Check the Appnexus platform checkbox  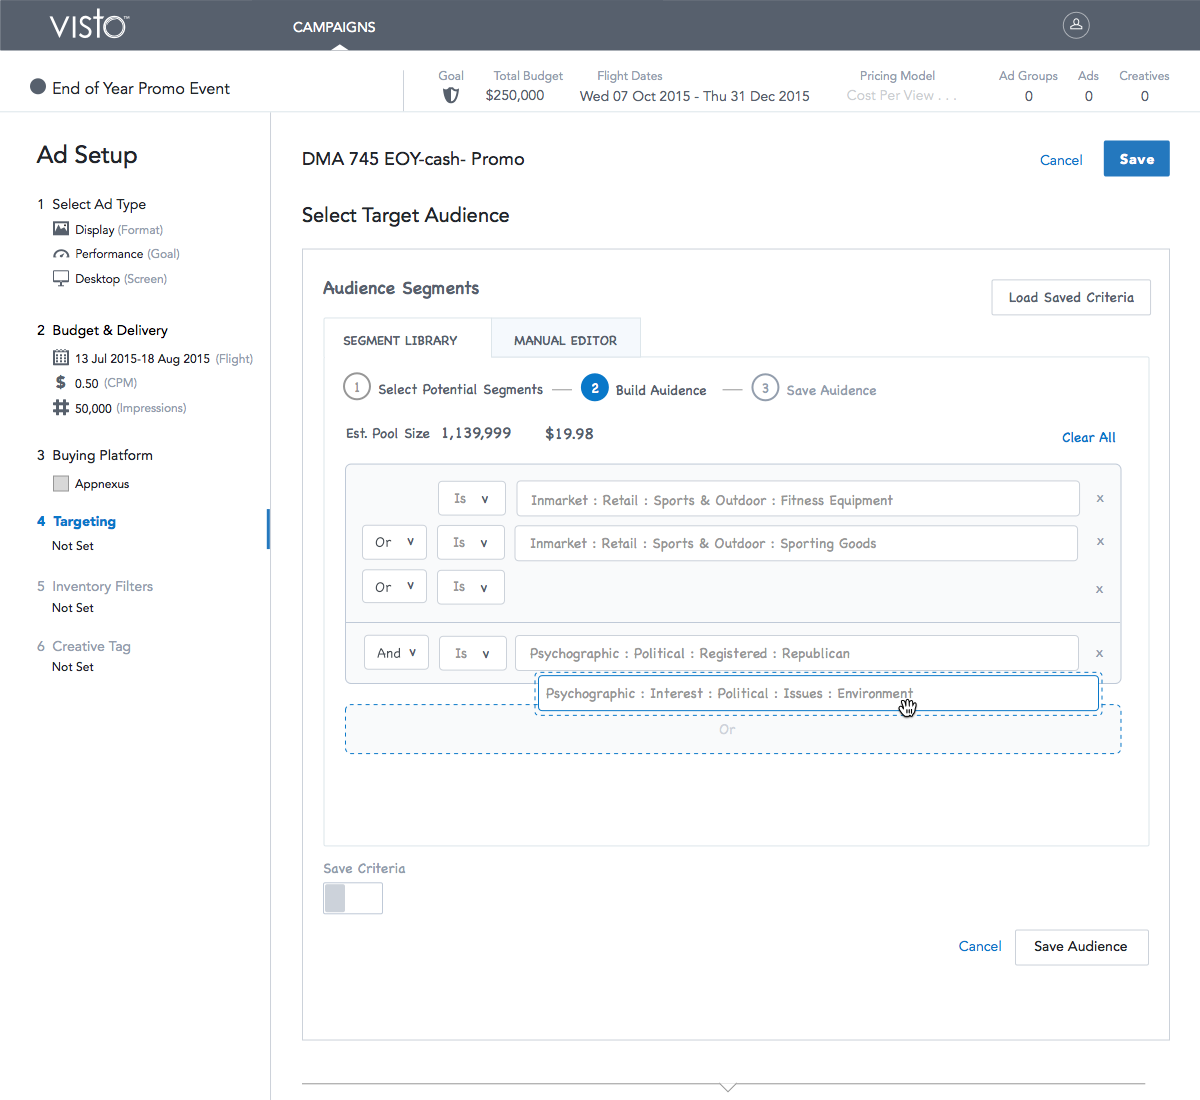(61, 484)
